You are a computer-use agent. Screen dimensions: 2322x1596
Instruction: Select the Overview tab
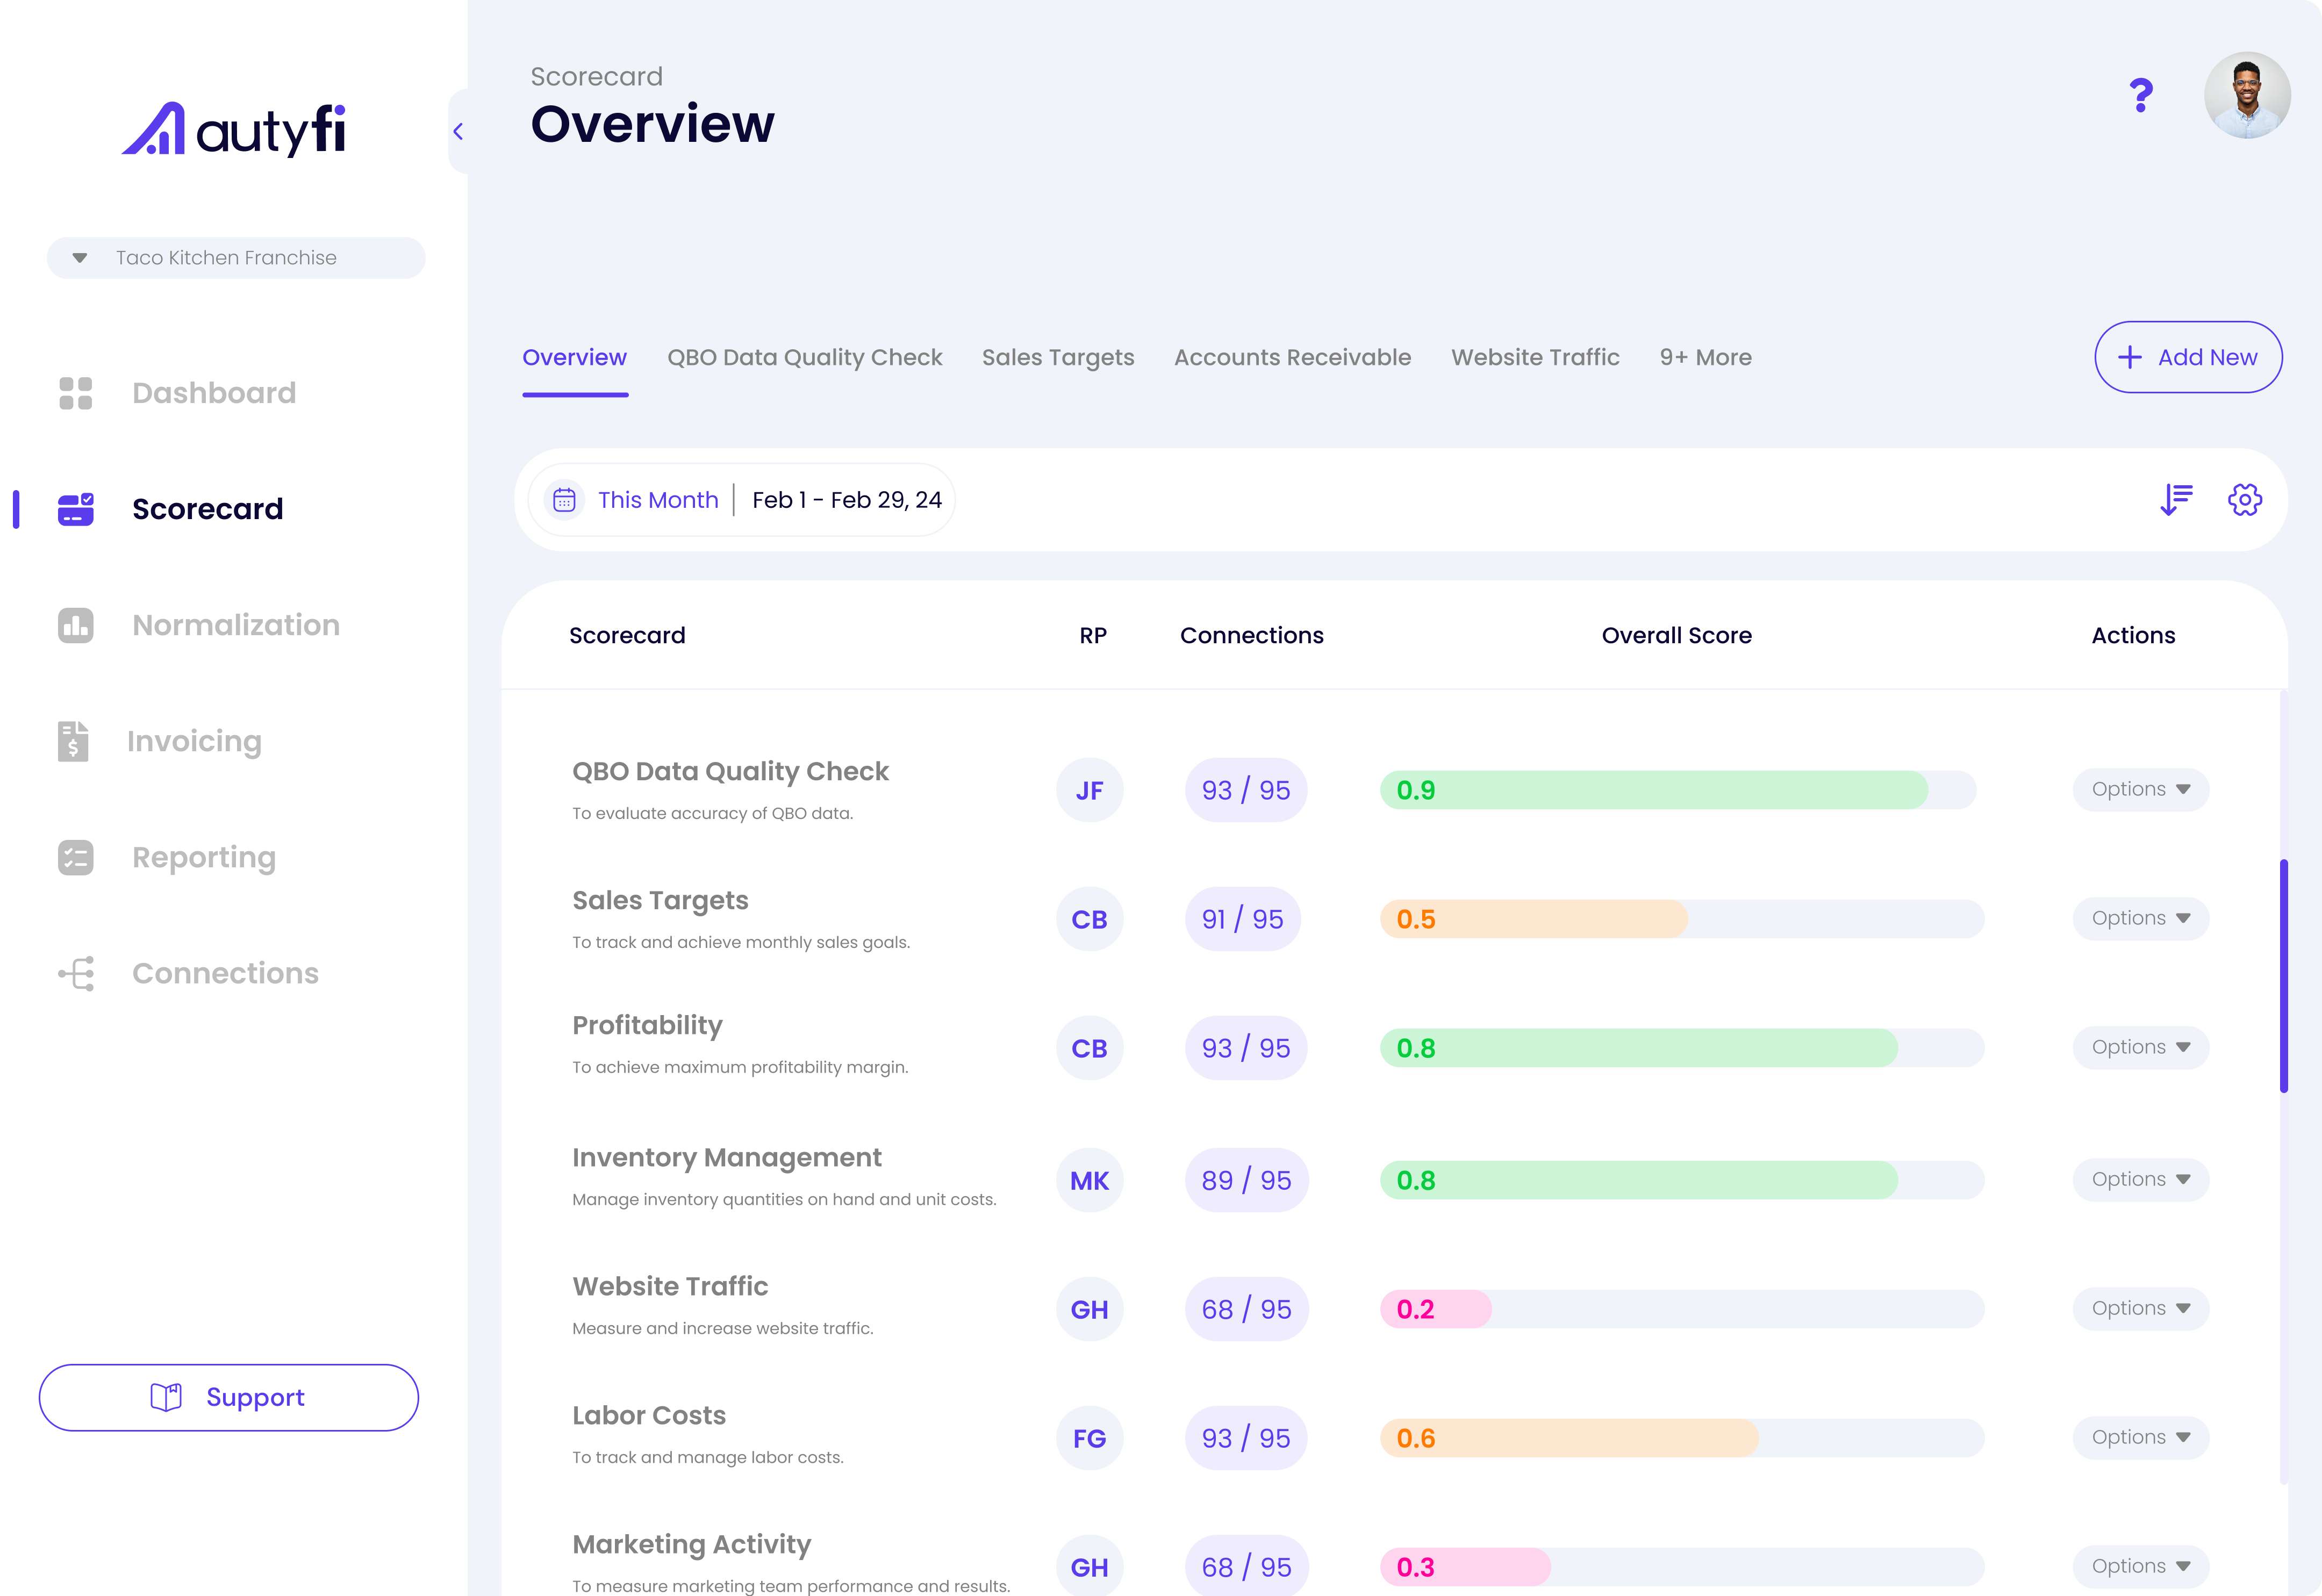[x=574, y=357]
